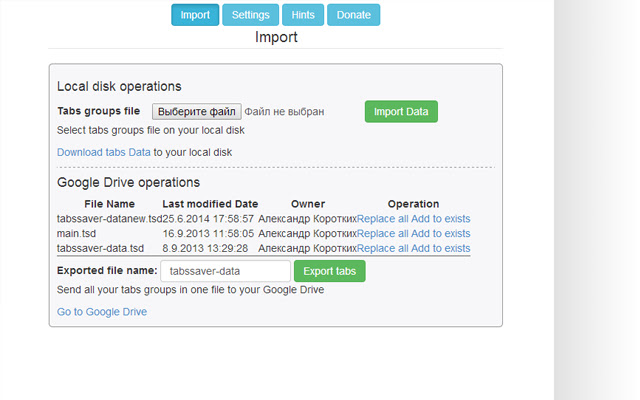The image size is (640, 400).
Task: Click the File Name column header
Action: click(109, 204)
